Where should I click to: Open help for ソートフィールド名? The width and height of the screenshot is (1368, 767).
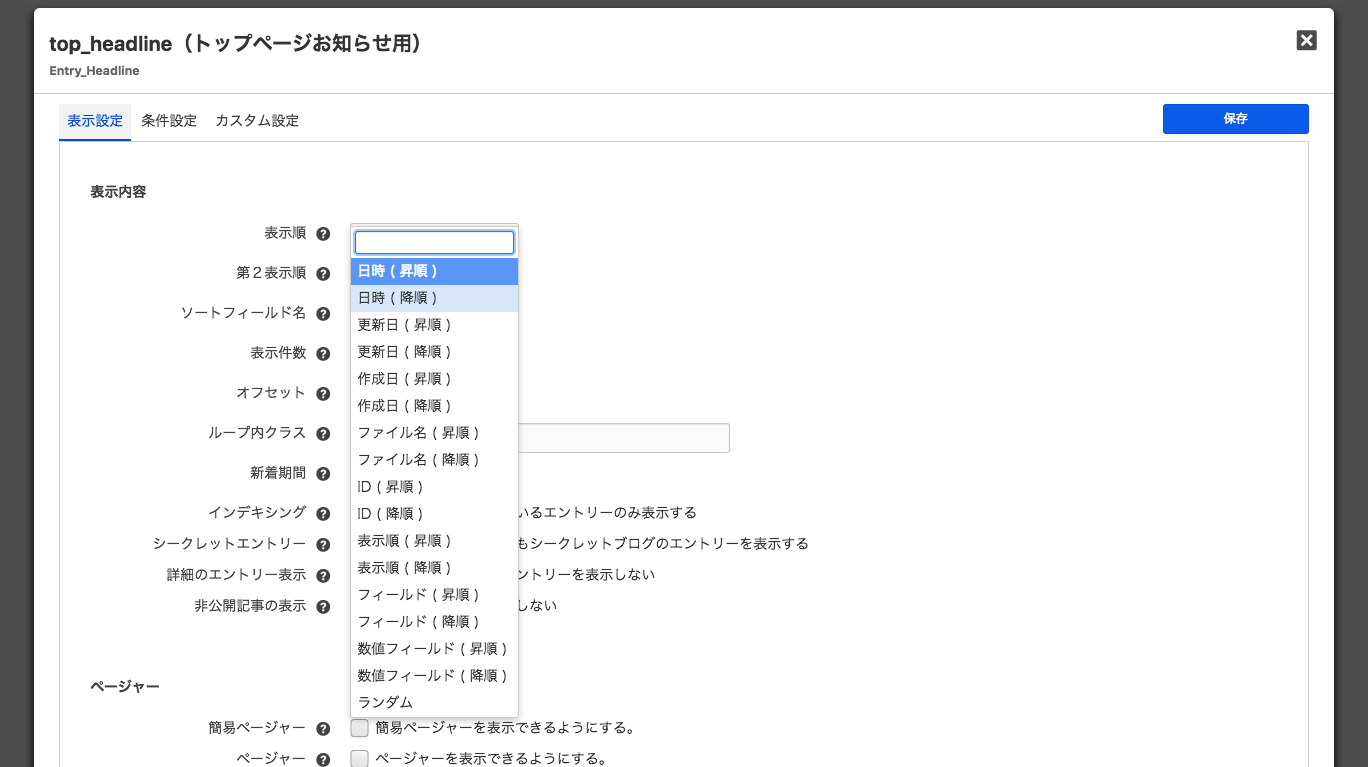click(x=323, y=314)
